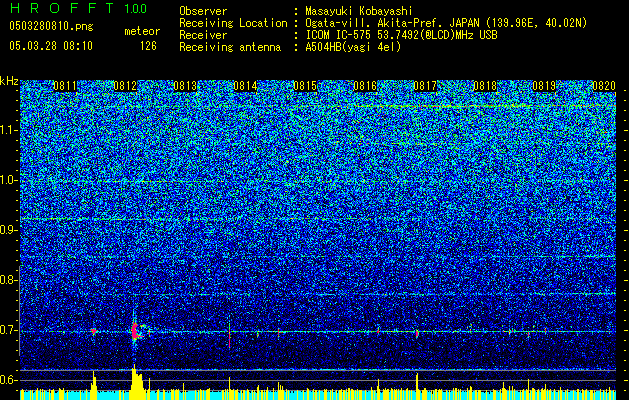Click the 0817 time marker
Screen dimensions: 629x400
tap(425, 86)
